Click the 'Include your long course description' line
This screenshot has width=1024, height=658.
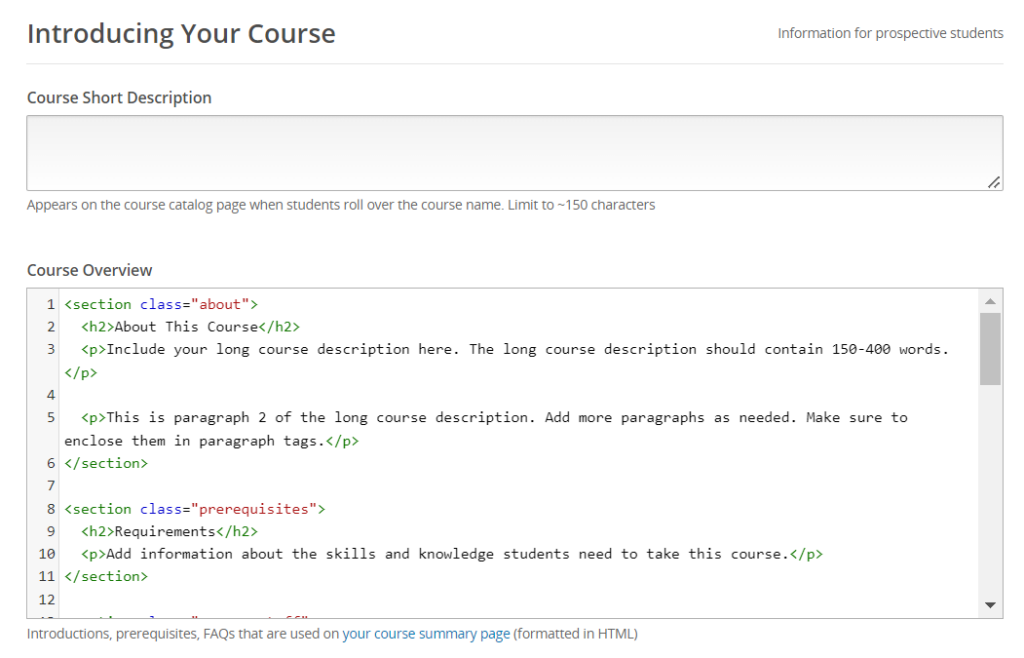(500, 350)
